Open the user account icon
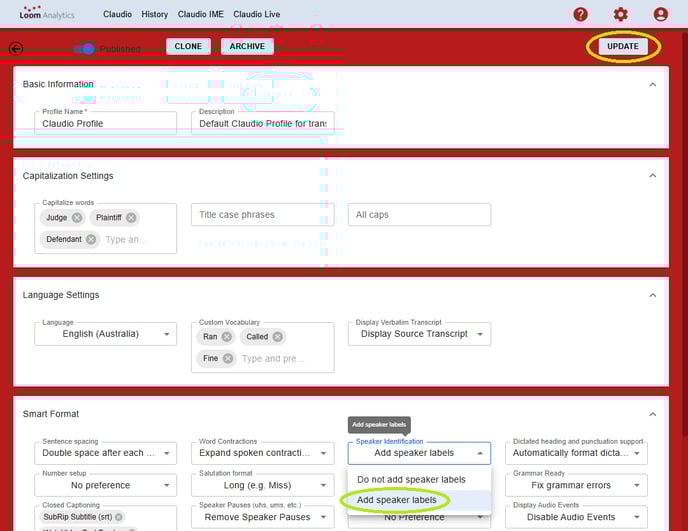 point(660,14)
